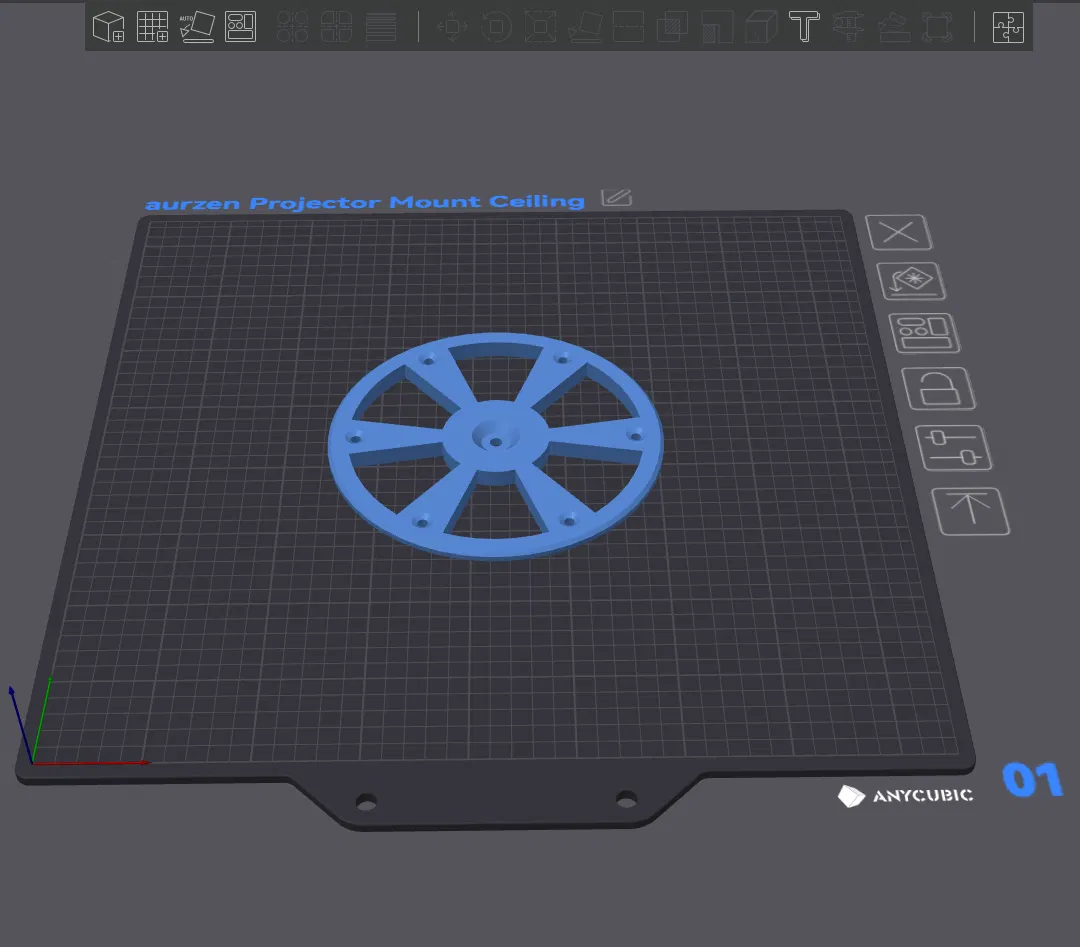
Task: Select the Scale tool
Action: pos(540,27)
